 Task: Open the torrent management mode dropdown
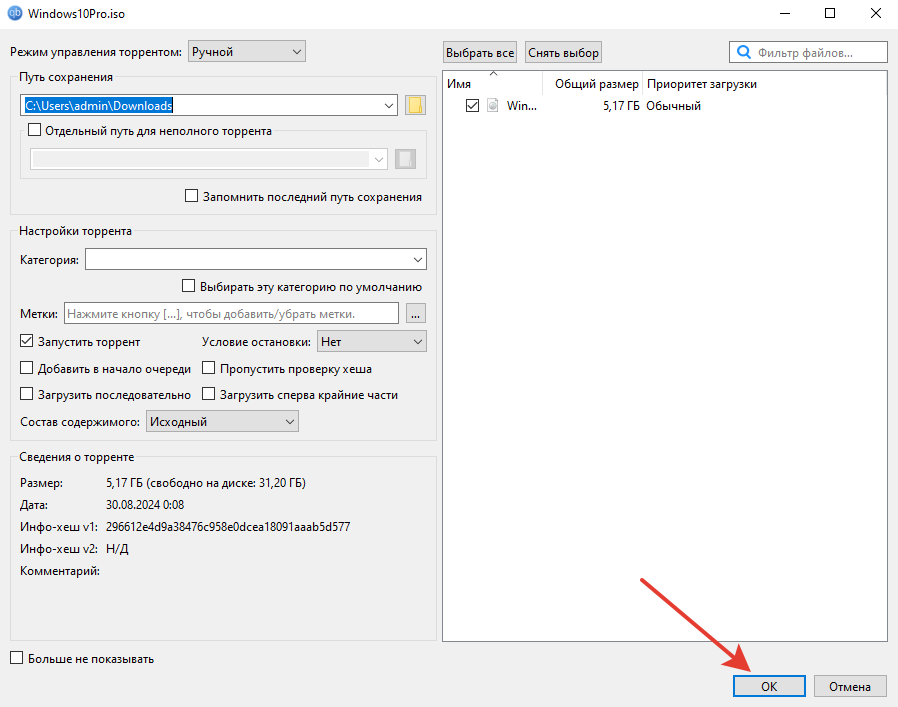247,52
